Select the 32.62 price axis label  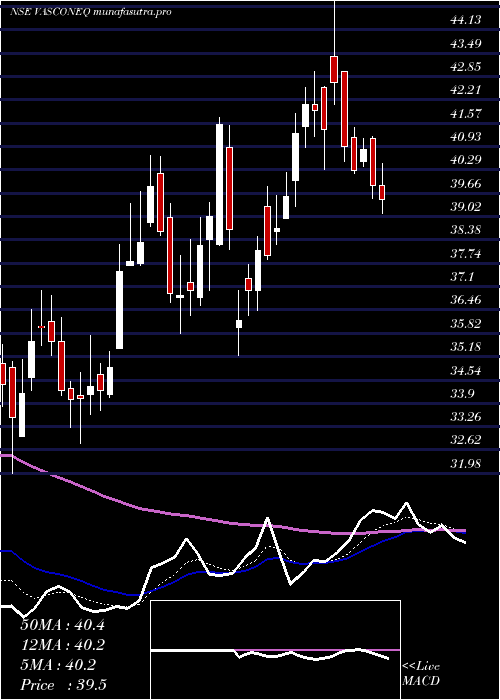pos(466,440)
